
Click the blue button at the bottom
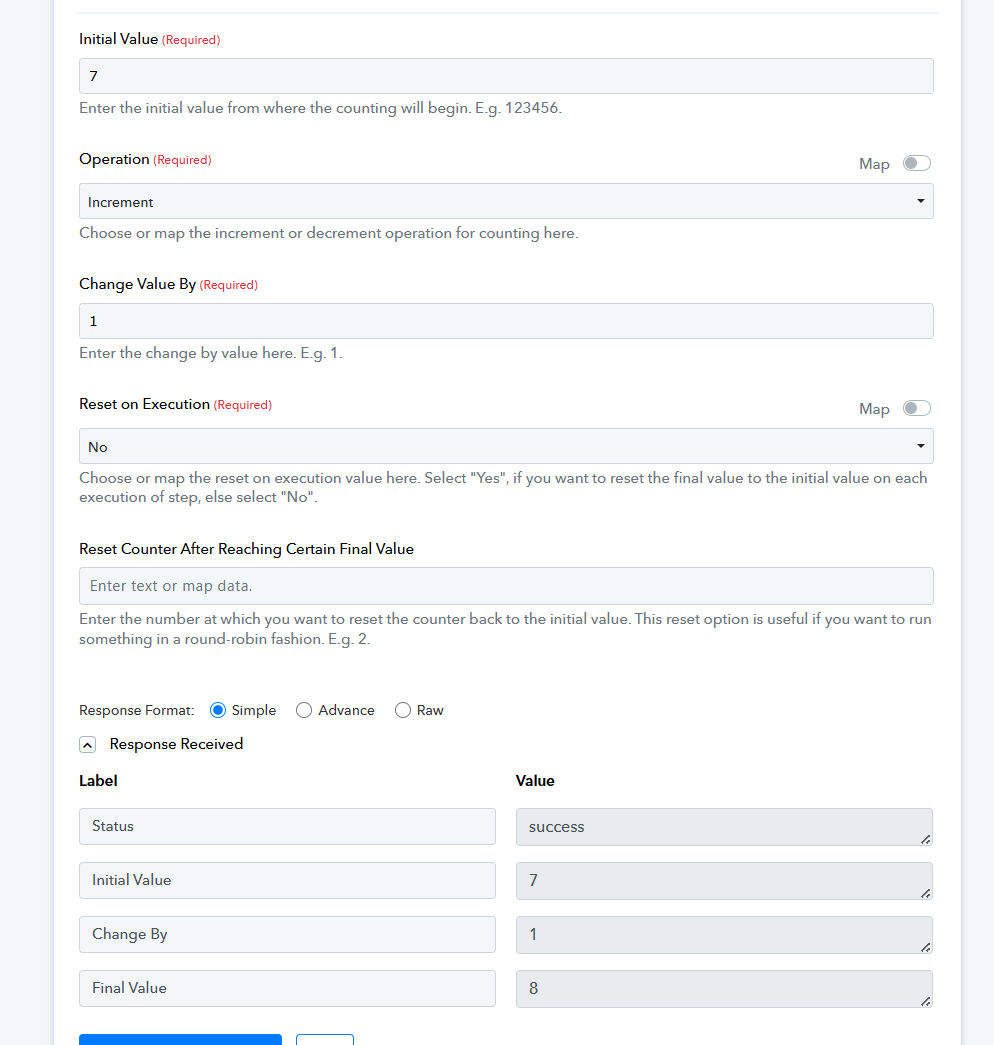point(180,1040)
